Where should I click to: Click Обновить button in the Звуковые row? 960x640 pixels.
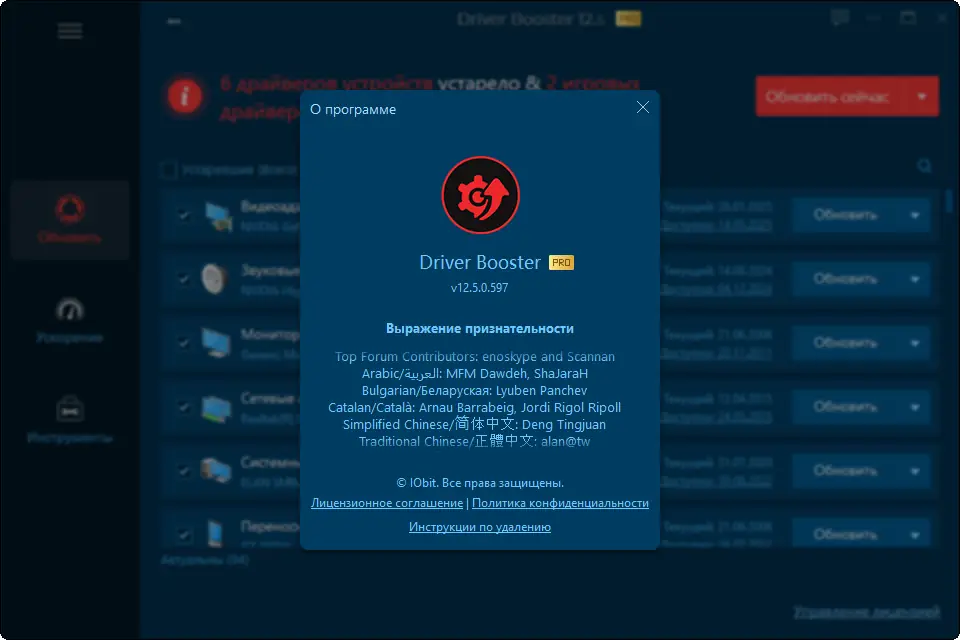(846, 279)
